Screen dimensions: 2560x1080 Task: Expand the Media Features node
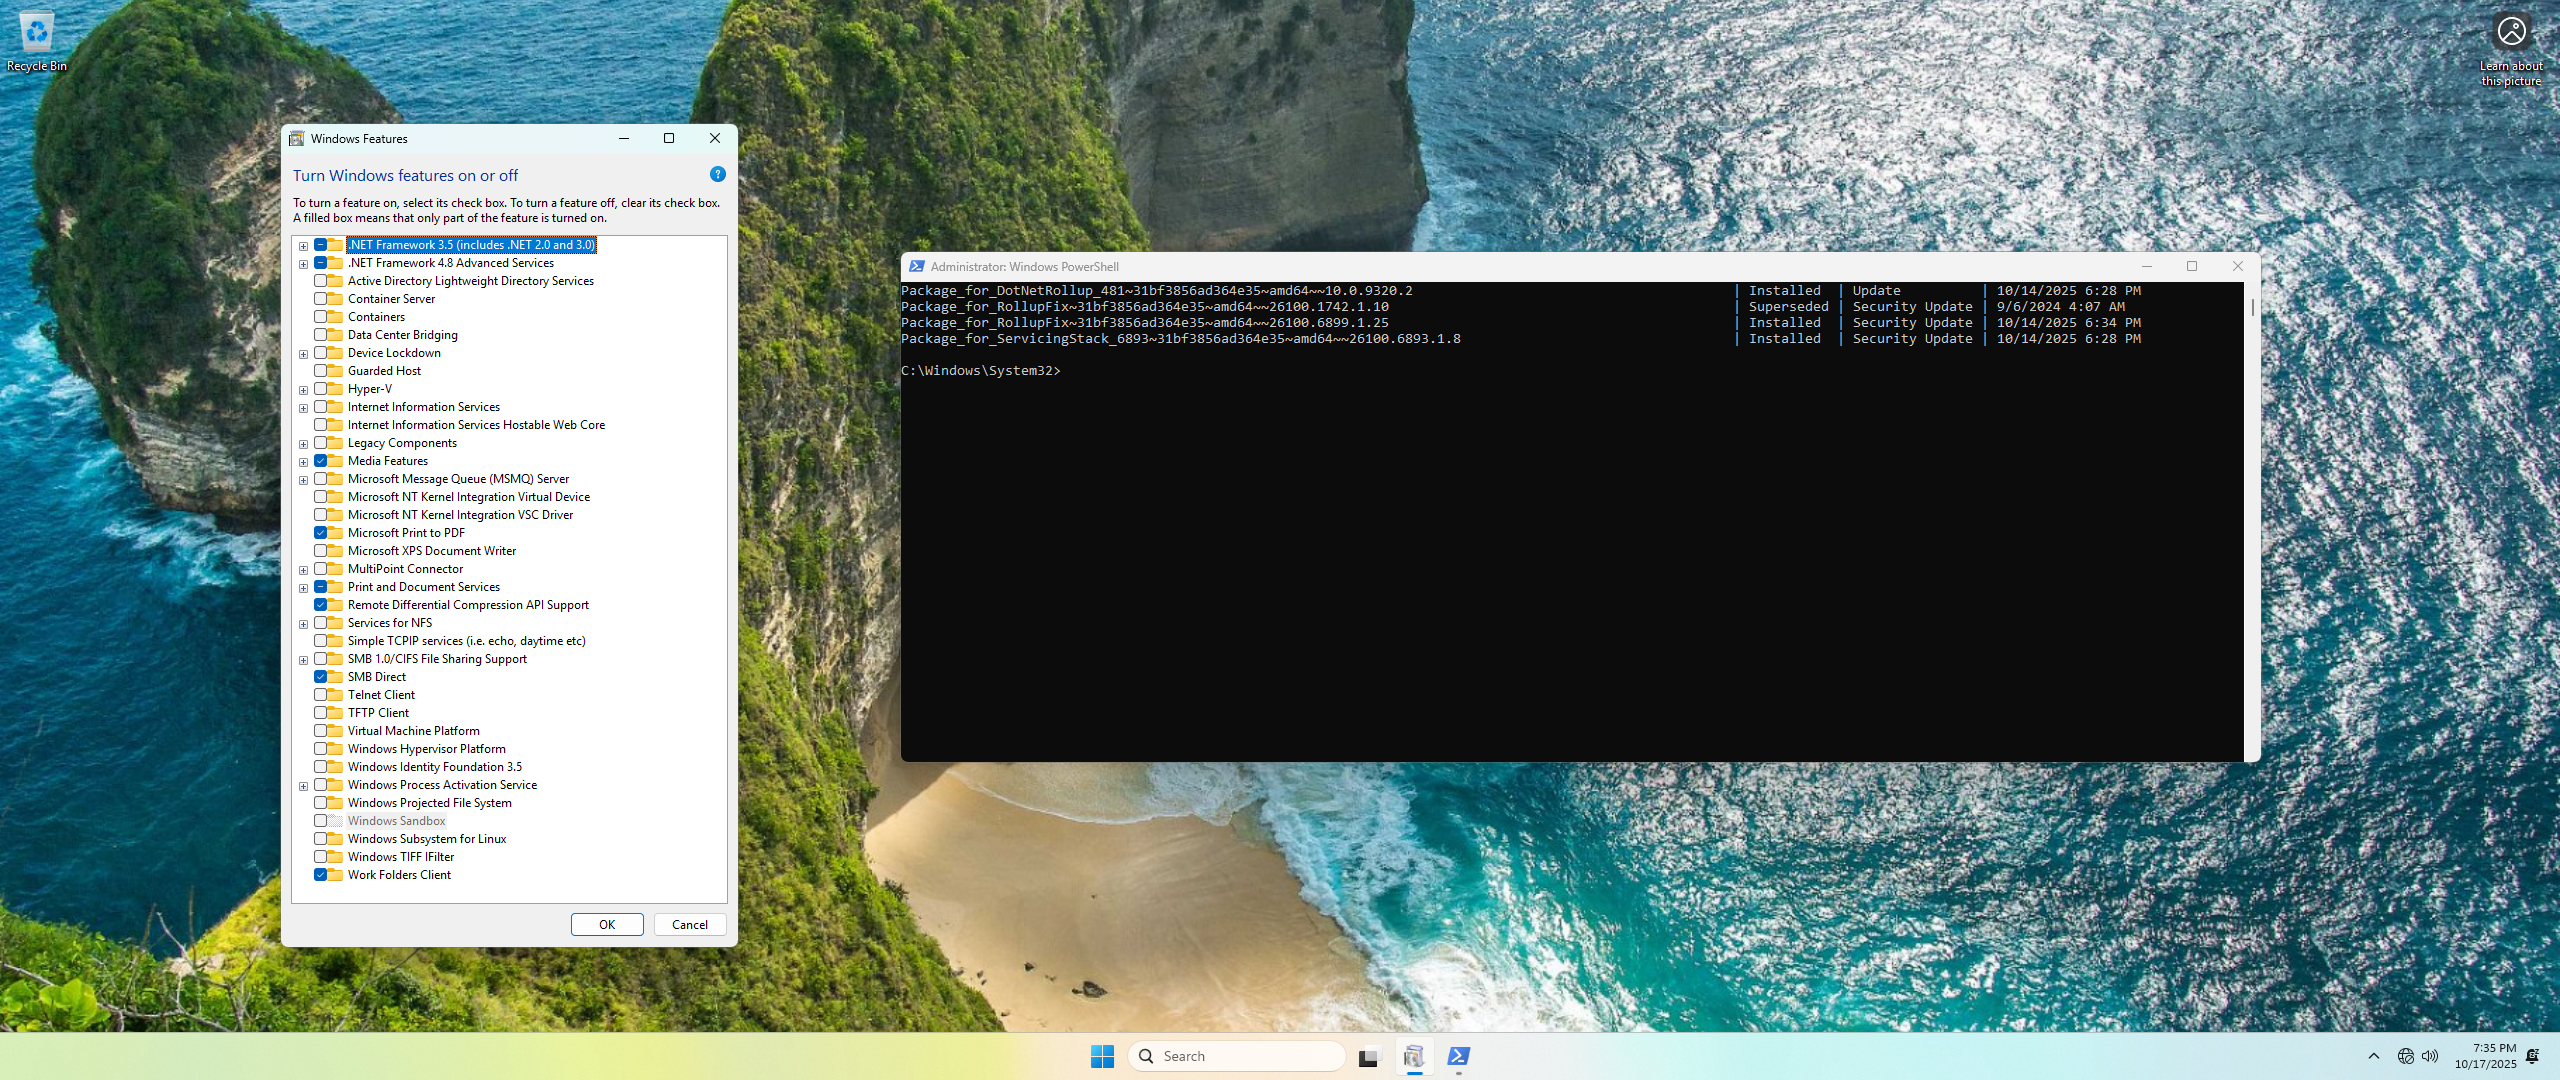click(303, 462)
